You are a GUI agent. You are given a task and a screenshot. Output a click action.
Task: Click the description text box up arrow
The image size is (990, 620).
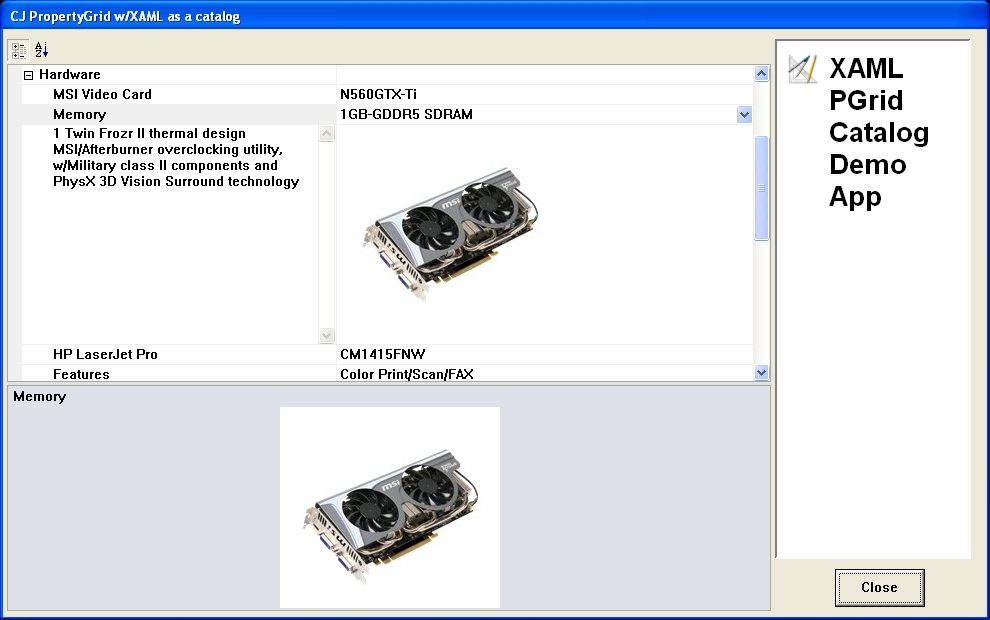[x=326, y=133]
